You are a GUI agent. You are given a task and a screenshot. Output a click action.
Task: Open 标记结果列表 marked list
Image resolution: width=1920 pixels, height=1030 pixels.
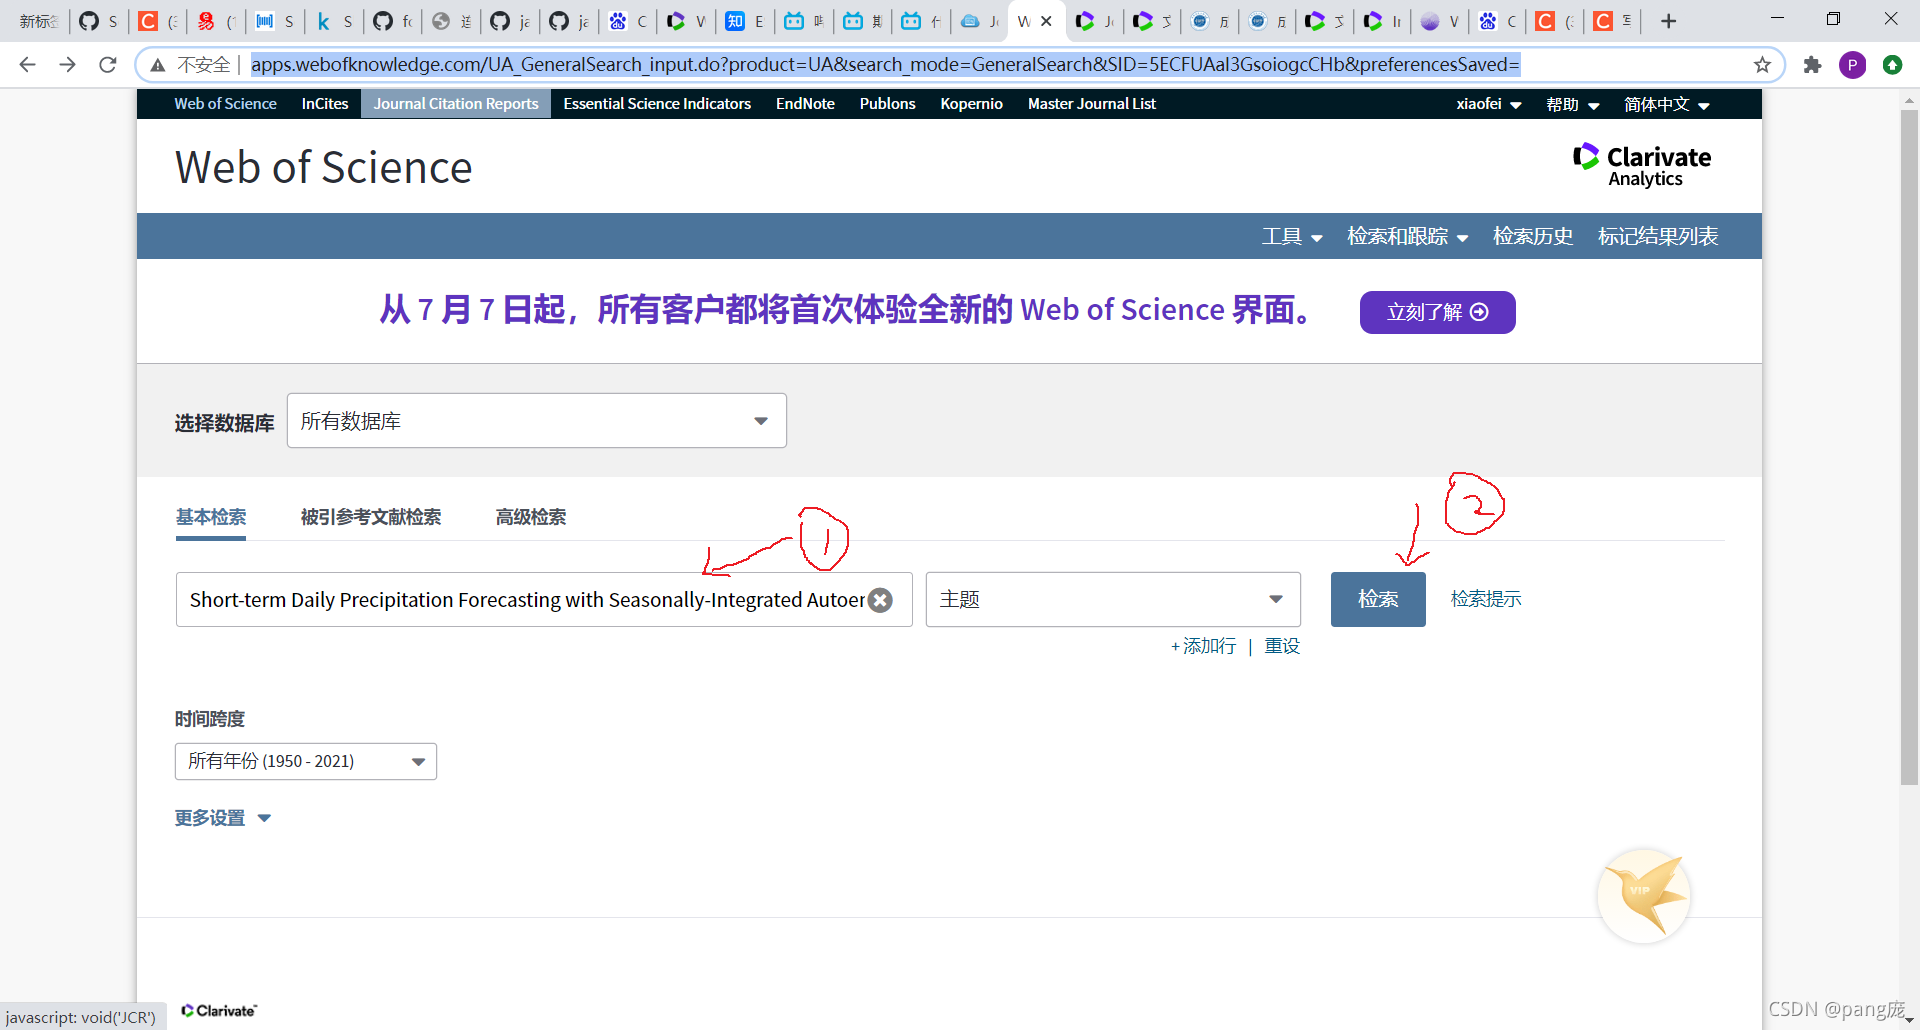(x=1658, y=237)
